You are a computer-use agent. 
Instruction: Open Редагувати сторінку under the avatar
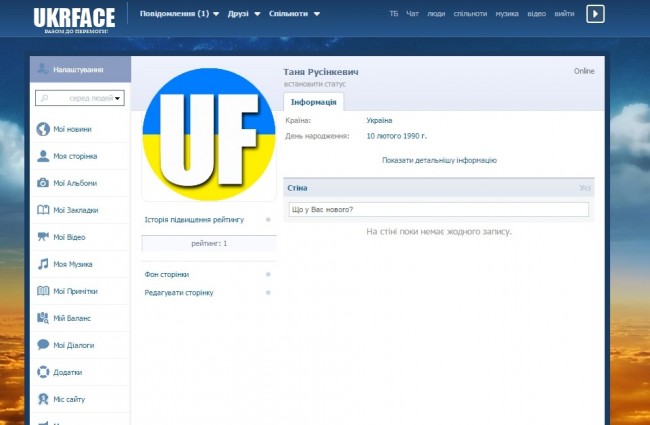point(179,293)
